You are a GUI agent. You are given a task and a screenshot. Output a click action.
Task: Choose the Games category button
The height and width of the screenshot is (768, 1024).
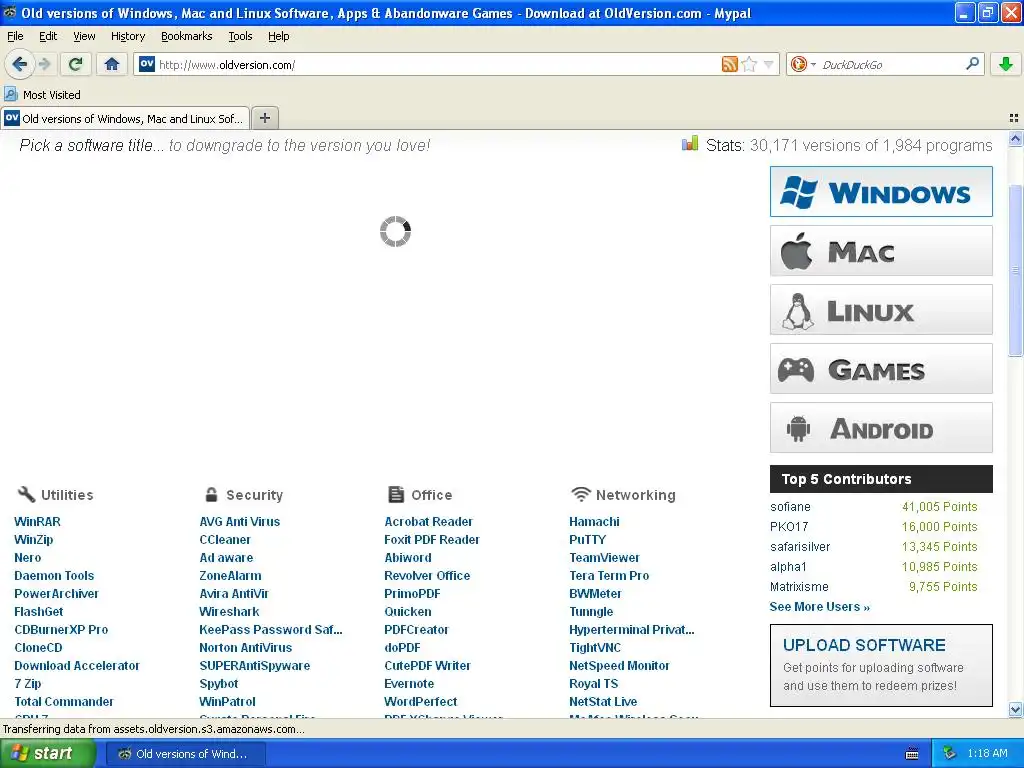point(881,368)
